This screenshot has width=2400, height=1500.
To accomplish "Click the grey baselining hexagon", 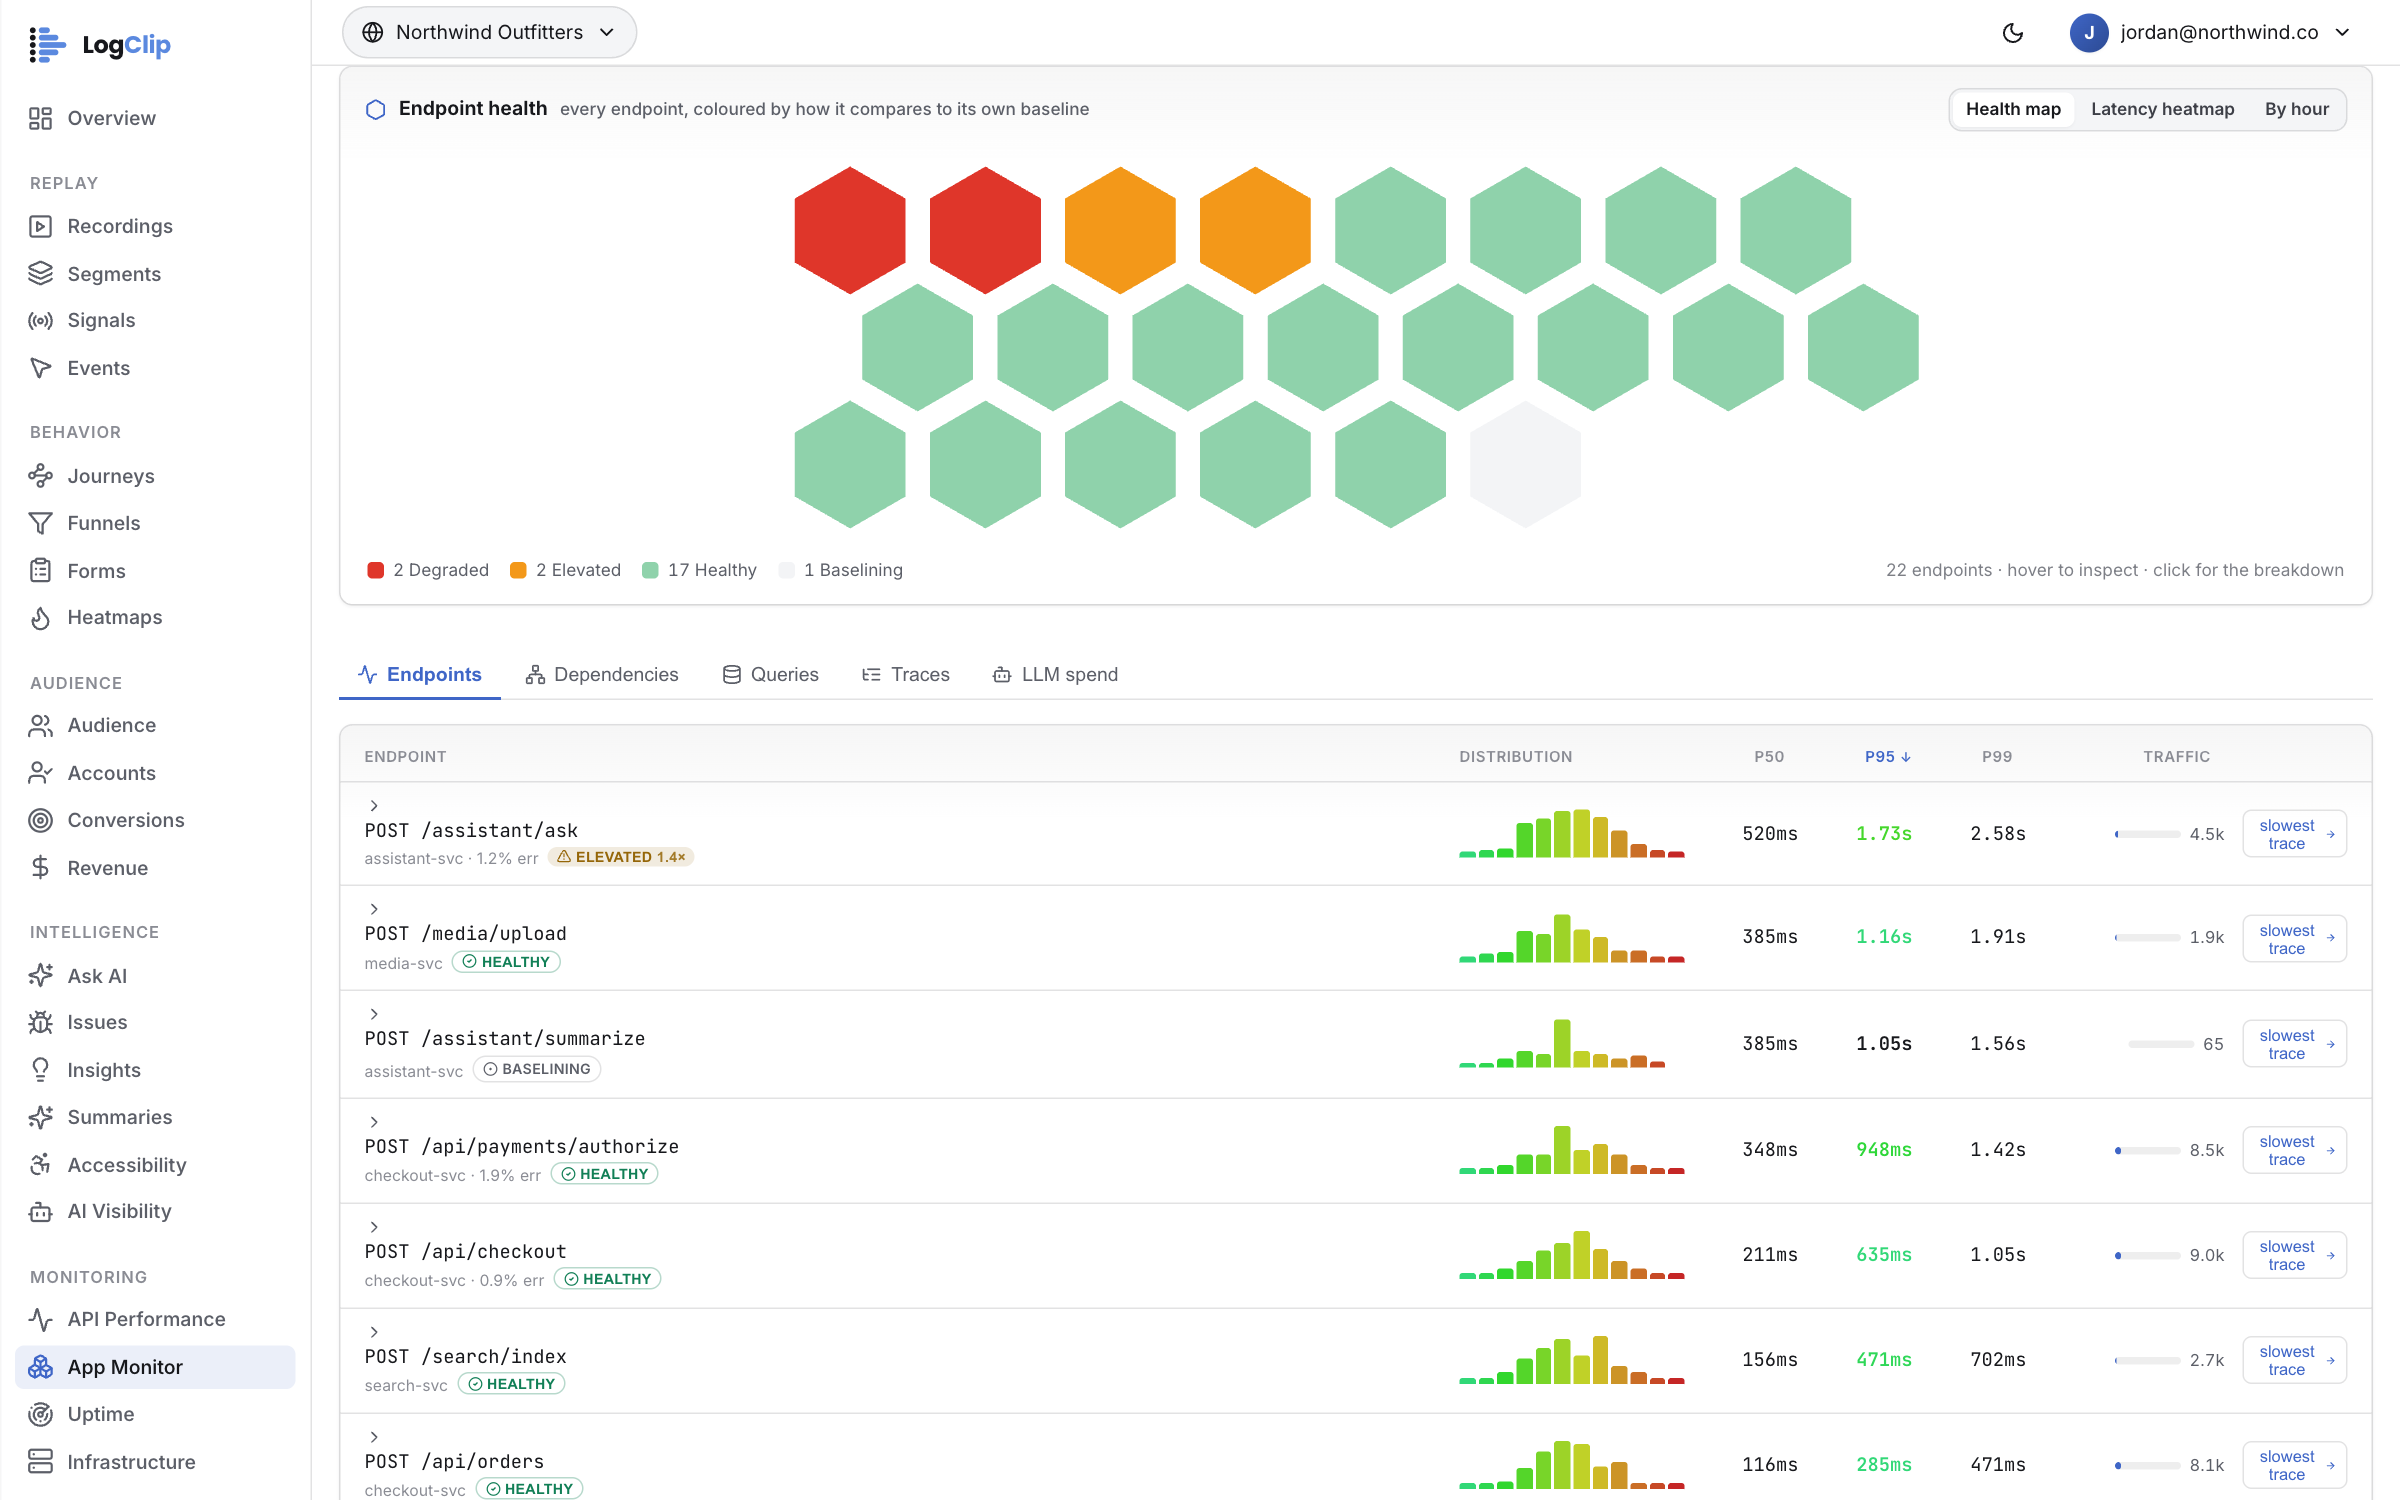I will click(x=1525, y=464).
